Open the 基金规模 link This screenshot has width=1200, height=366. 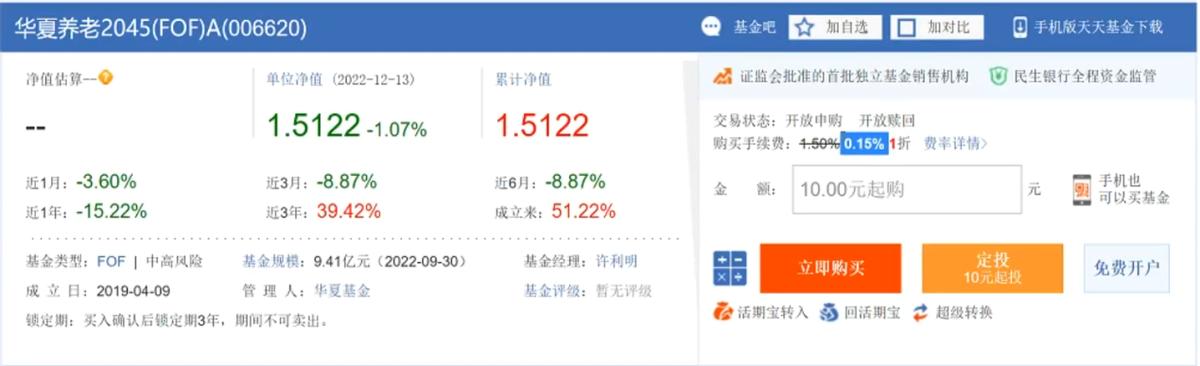(x=273, y=262)
